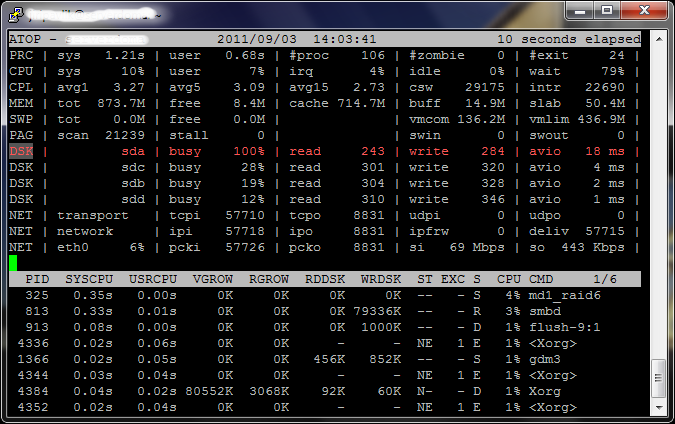Click the highlighted red DSK label
Image resolution: width=675 pixels, height=424 pixels.
21,152
